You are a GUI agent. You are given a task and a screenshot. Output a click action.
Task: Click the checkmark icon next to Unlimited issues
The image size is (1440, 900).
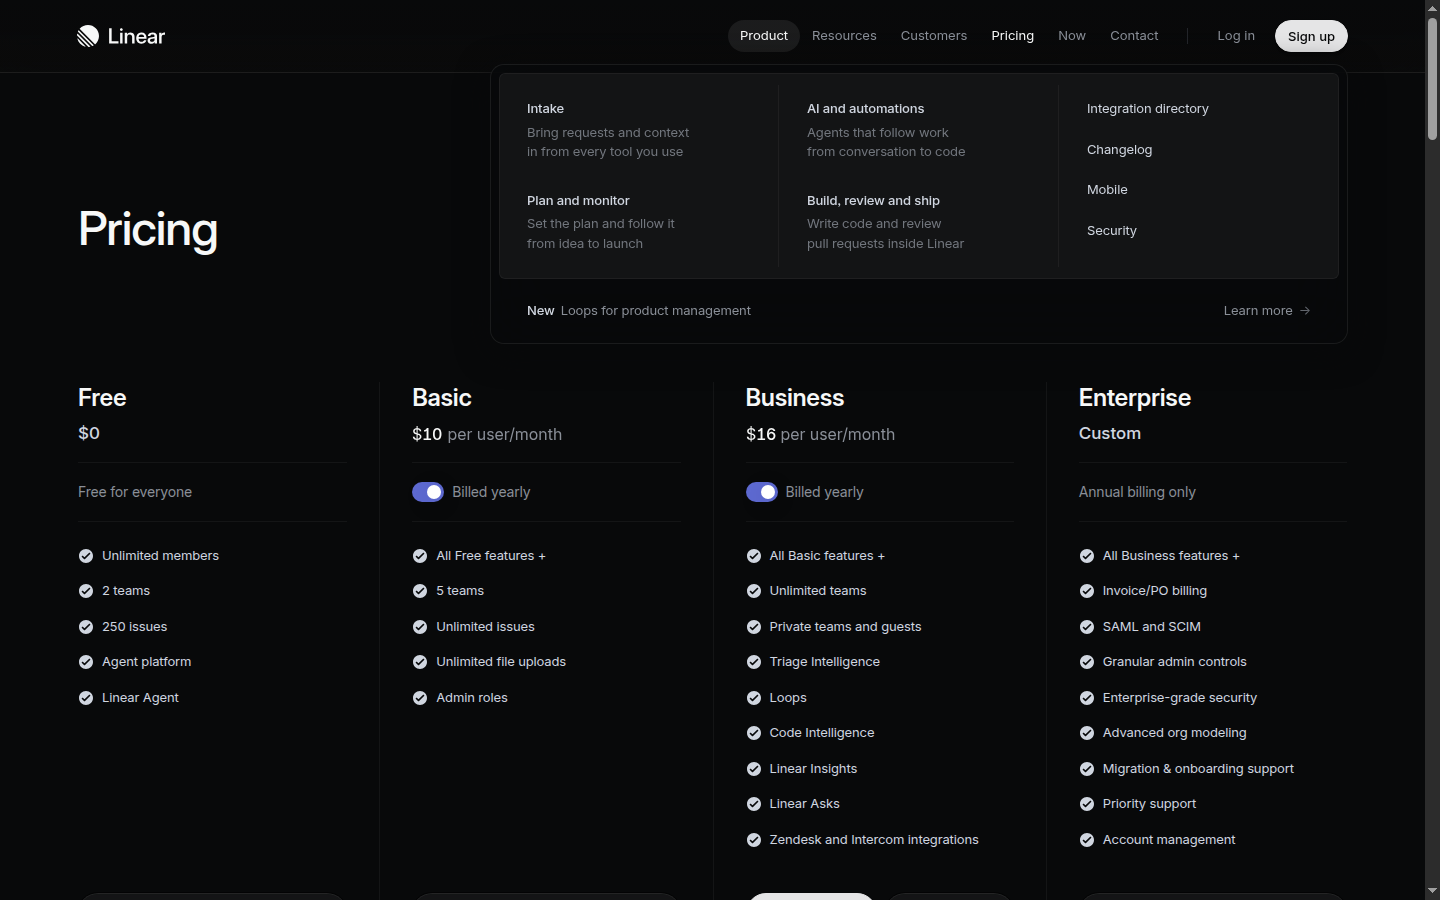click(x=420, y=627)
